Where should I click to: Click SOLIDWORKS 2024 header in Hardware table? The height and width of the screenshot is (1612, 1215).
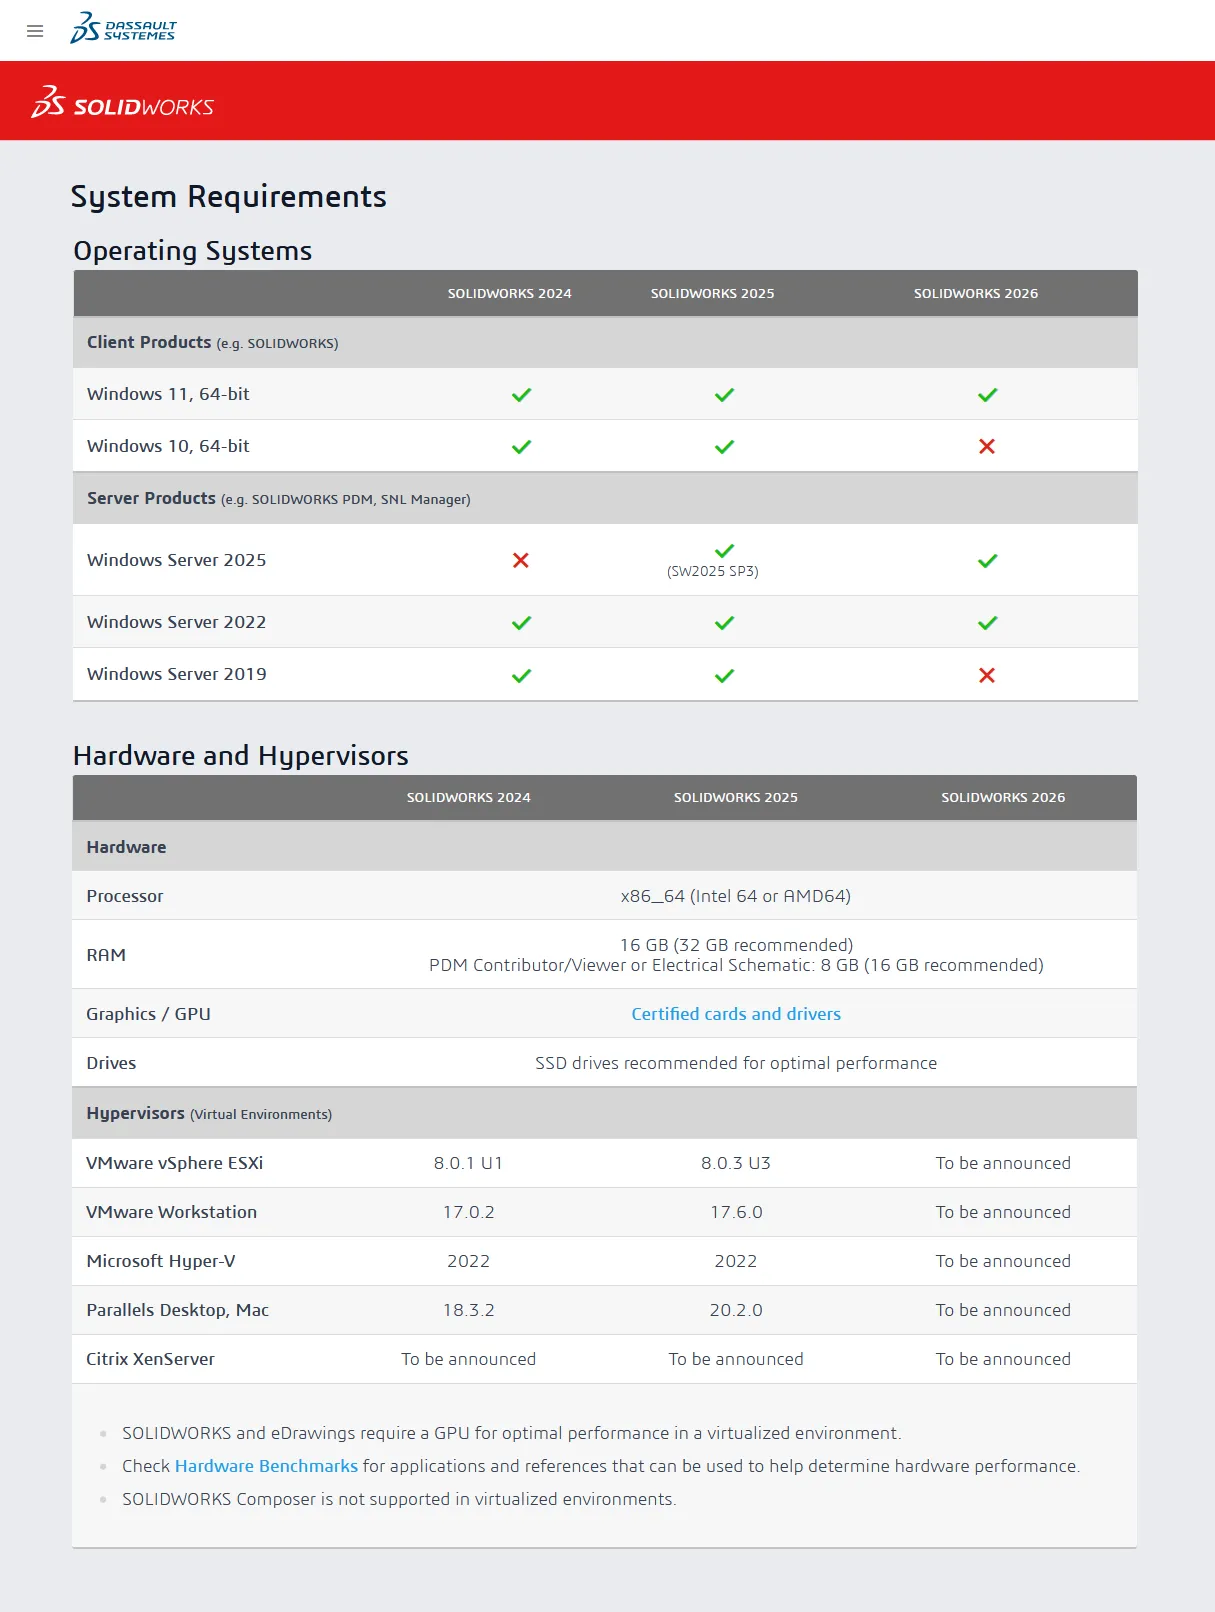click(x=469, y=797)
